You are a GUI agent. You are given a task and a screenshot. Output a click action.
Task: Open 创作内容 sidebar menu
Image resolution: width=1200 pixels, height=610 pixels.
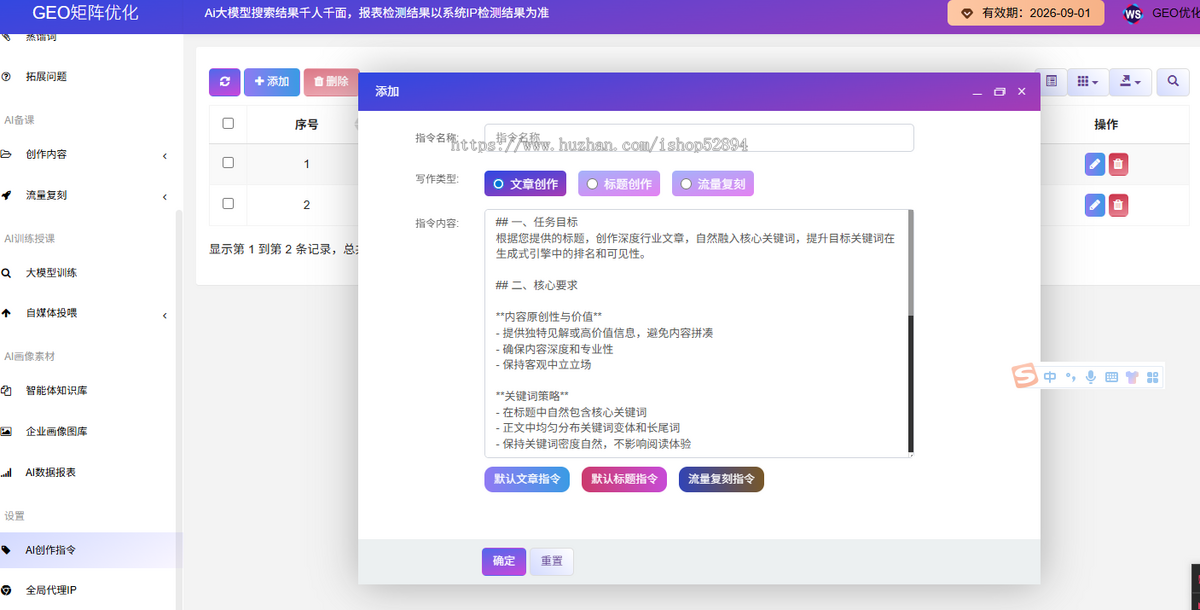tap(46, 154)
